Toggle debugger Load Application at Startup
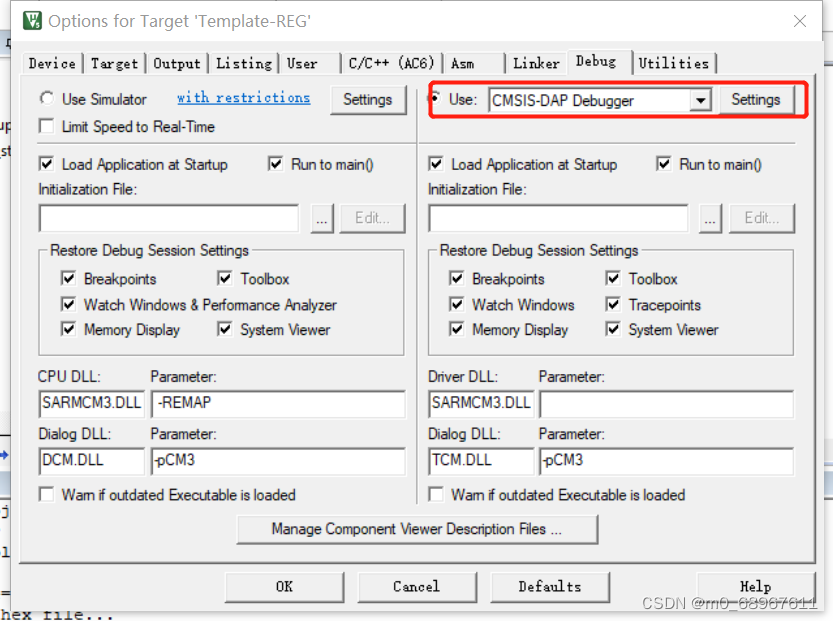Screen dimensions: 833x621 click(436, 164)
